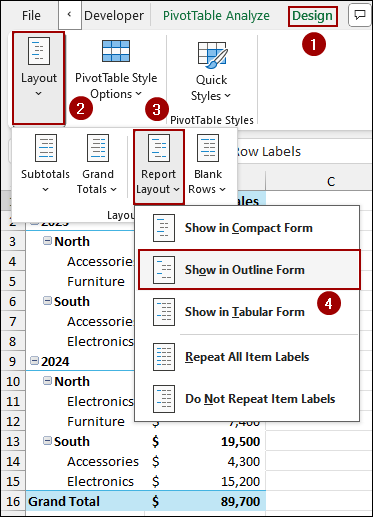Screen dimensions: 373x517
Task: Select Furniture cell in row 12
Action: [80, 421]
